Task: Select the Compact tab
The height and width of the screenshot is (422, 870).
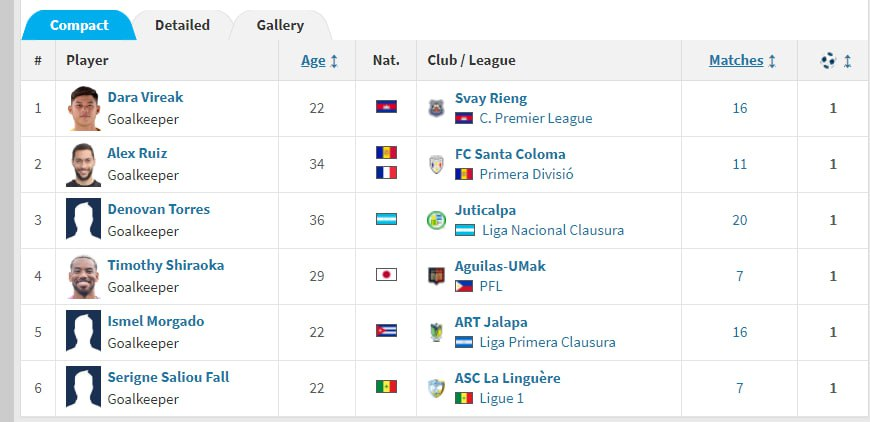Action: [79, 26]
